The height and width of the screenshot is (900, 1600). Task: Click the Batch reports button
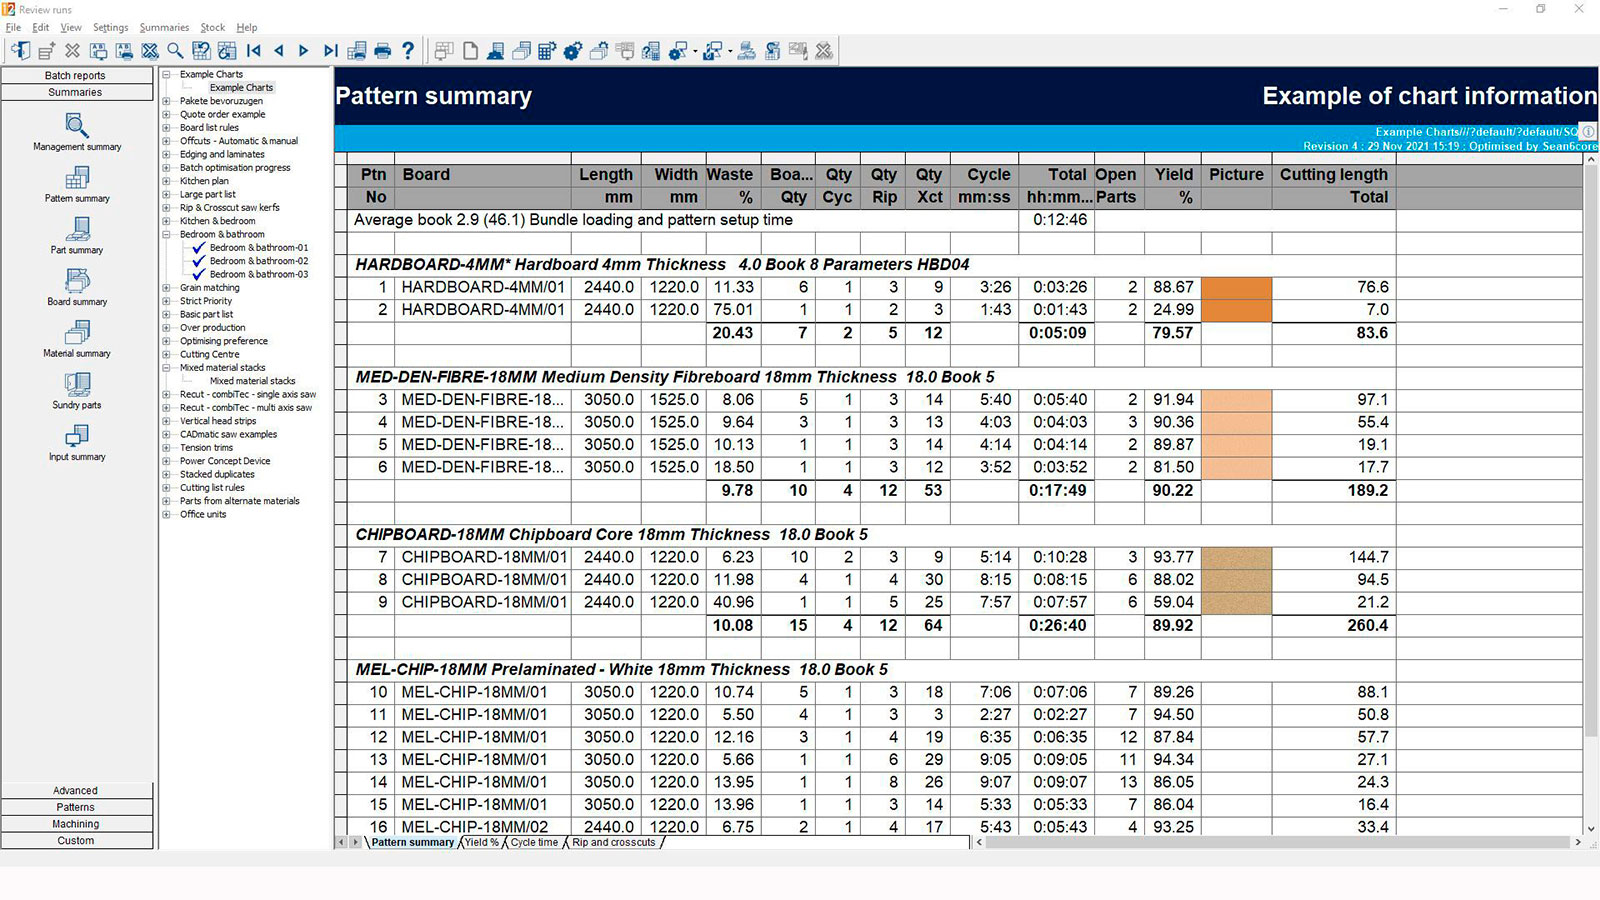(76, 76)
